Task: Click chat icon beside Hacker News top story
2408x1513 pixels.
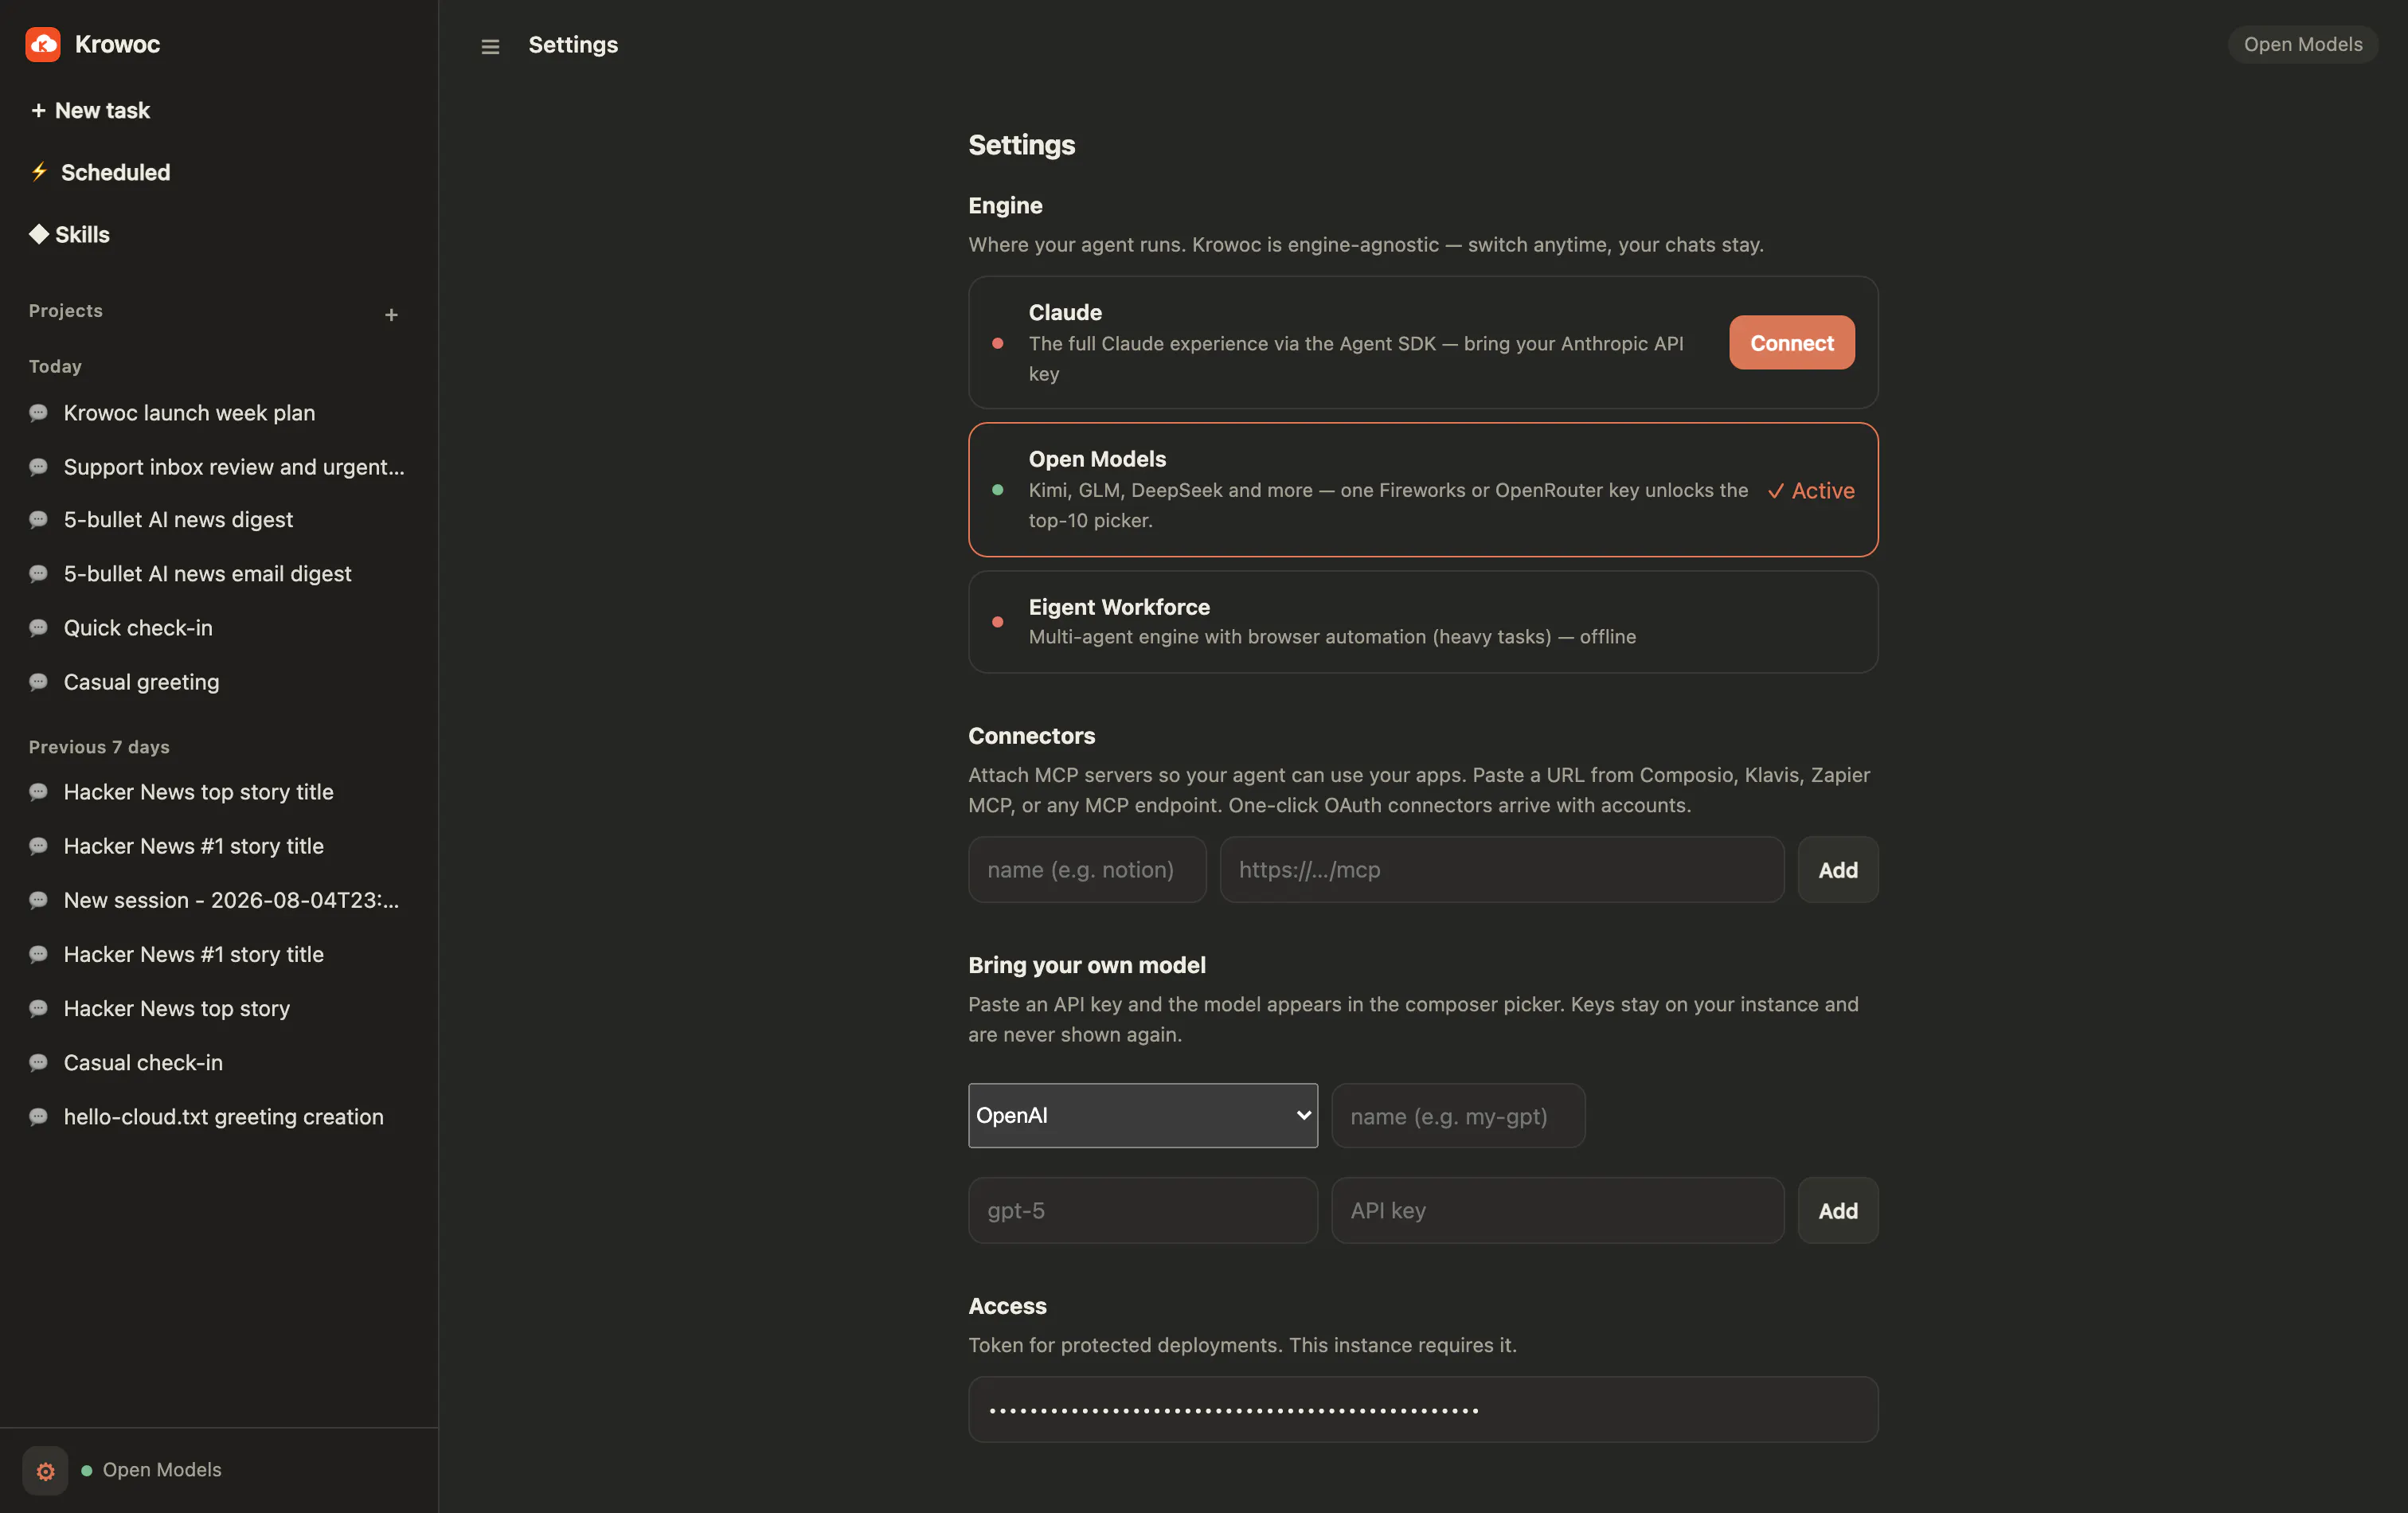Action: [38, 1008]
